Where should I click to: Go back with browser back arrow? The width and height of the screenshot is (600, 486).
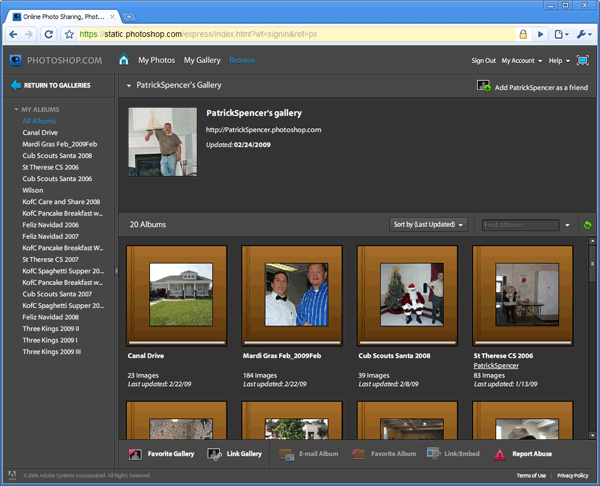pyautogui.click(x=13, y=34)
